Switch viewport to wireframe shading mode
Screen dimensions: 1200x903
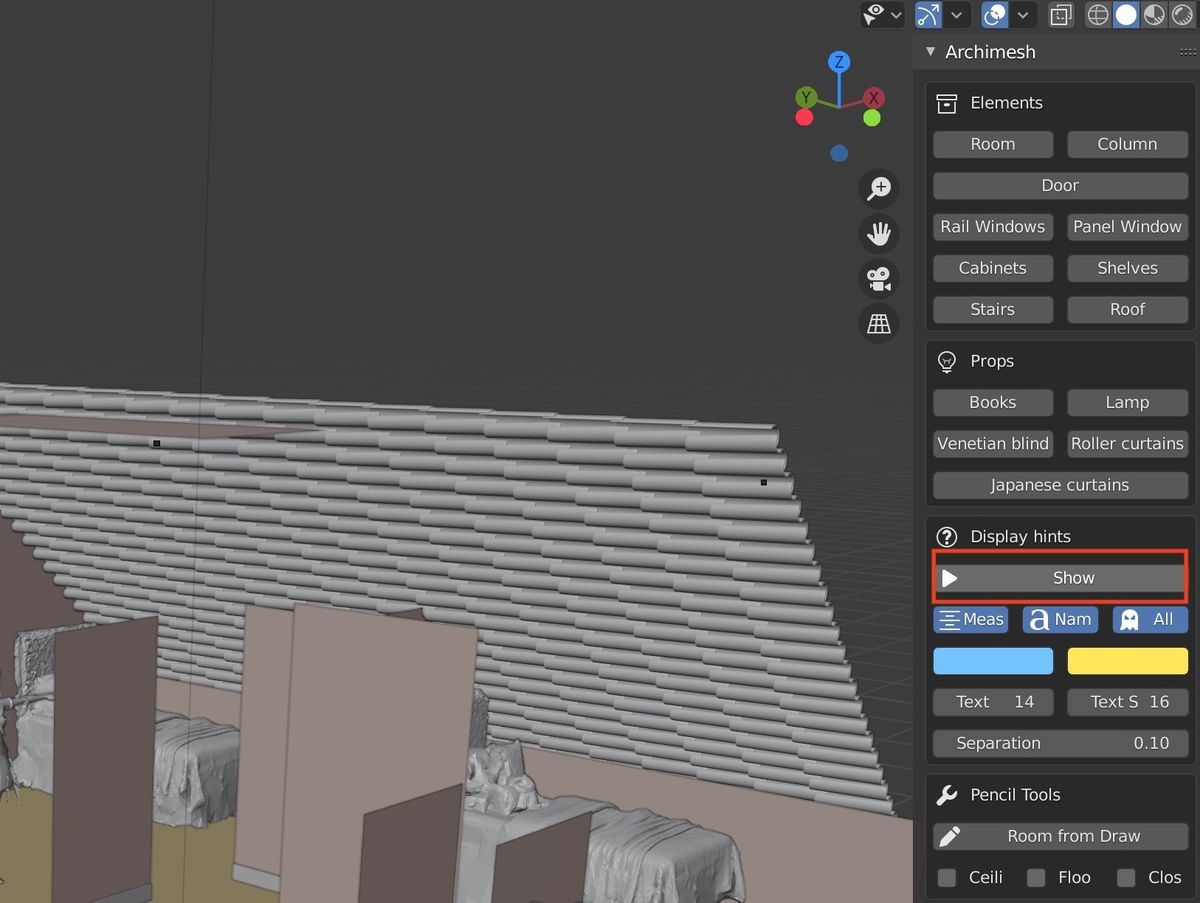tap(1097, 15)
